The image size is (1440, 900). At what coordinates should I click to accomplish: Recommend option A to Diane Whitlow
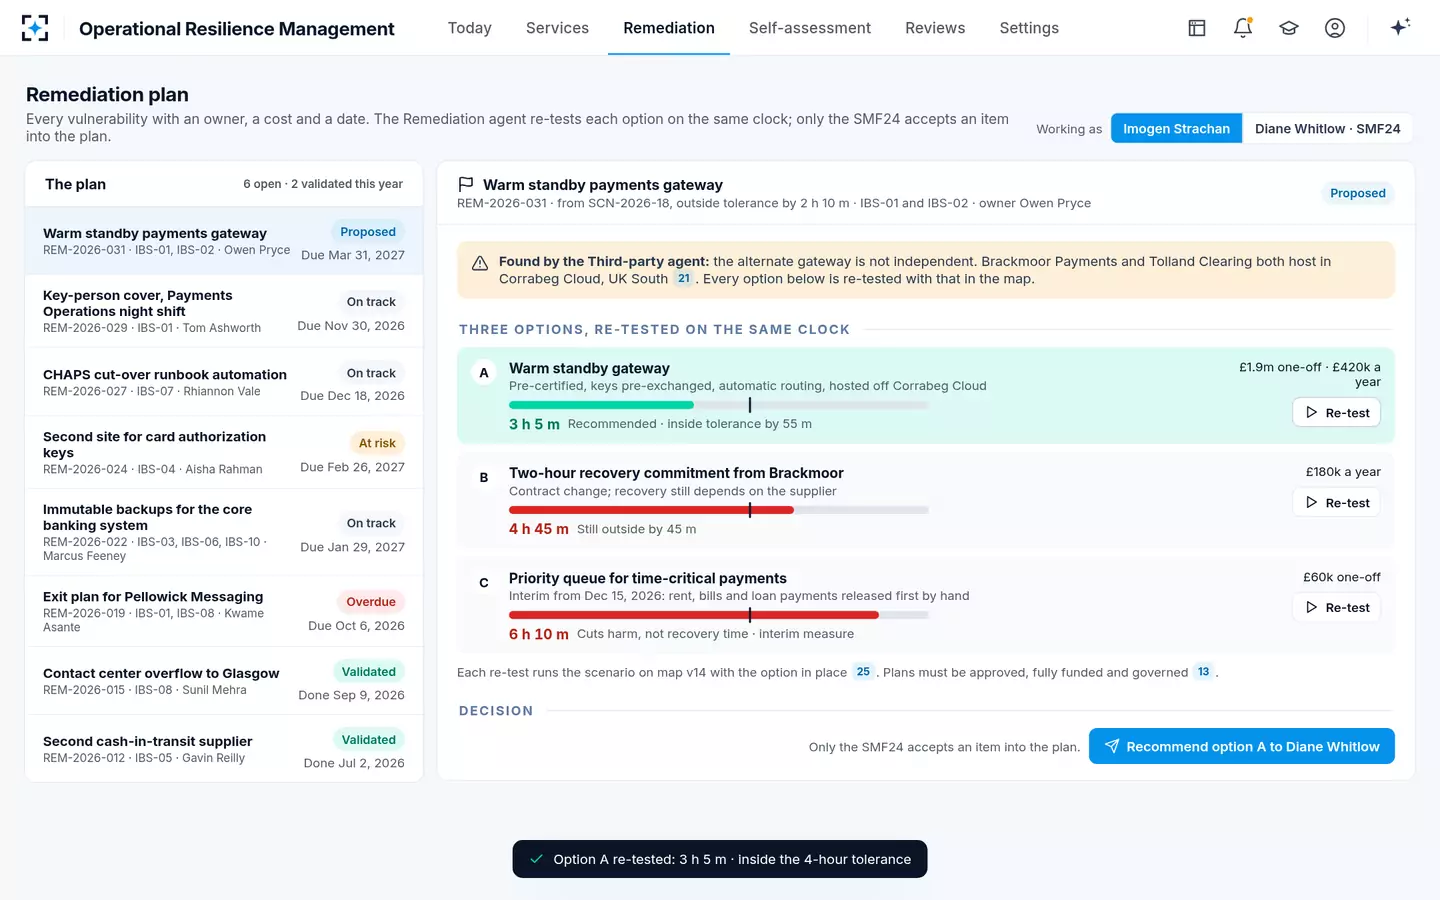pos(1242,746)
